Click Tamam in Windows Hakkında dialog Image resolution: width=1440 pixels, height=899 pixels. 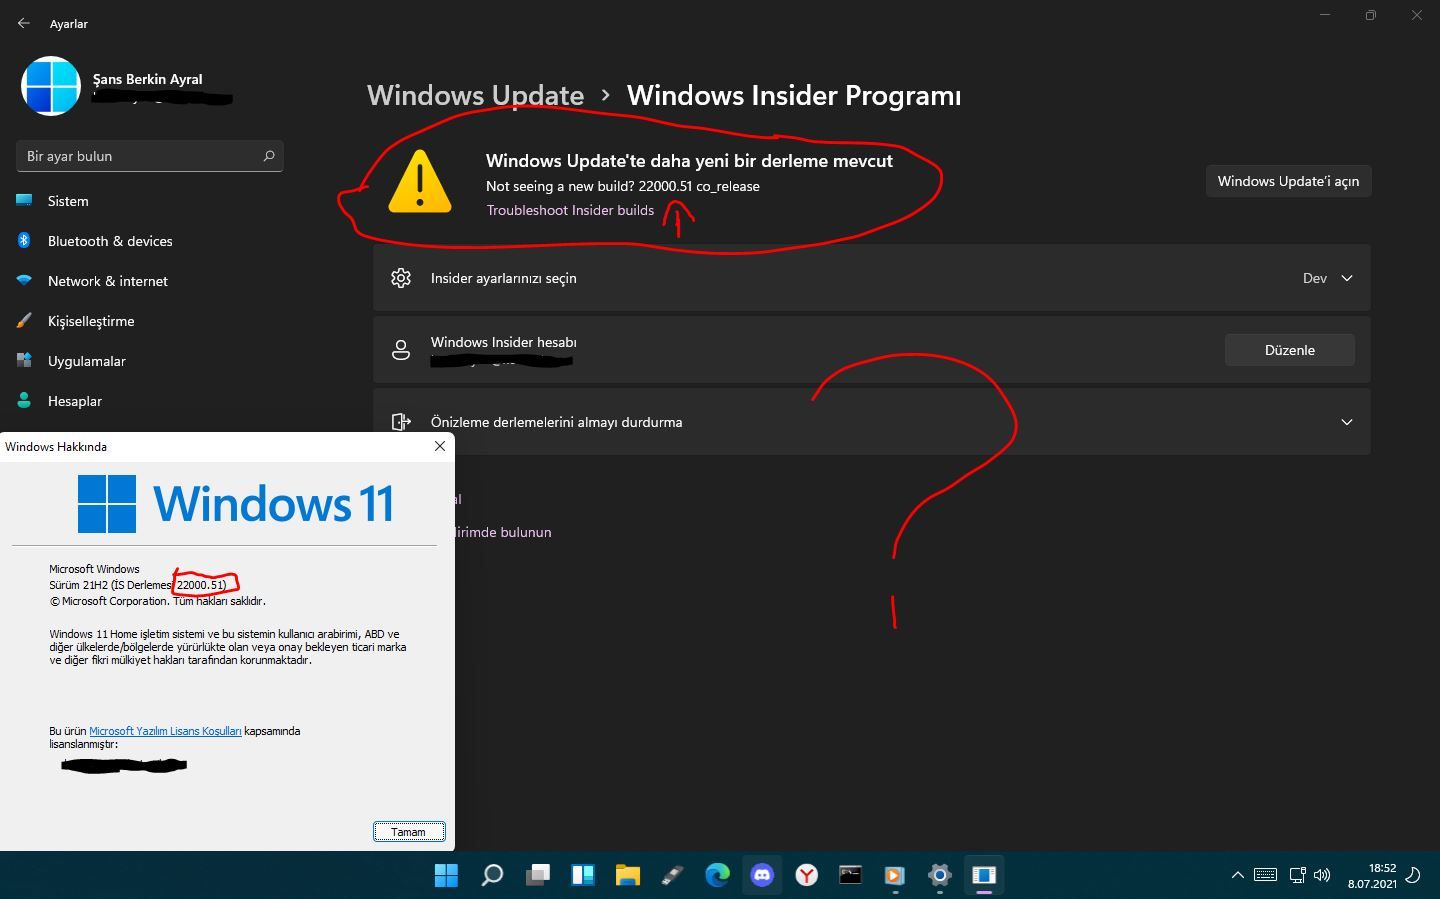408,832
